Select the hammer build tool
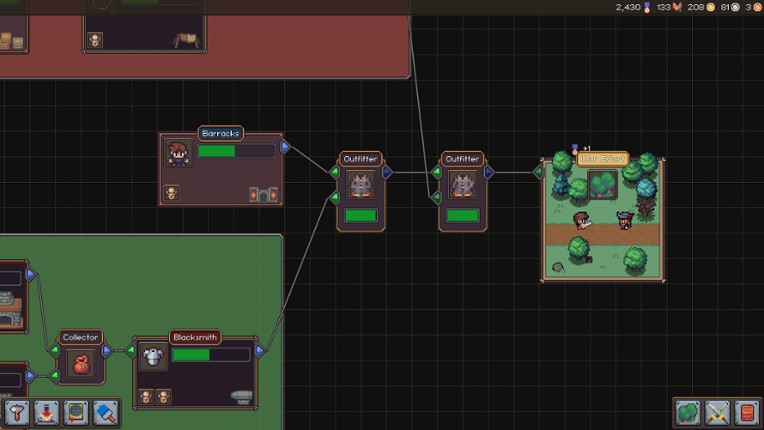The width and height of the screenshot is (764, 430). click(17, 411)
